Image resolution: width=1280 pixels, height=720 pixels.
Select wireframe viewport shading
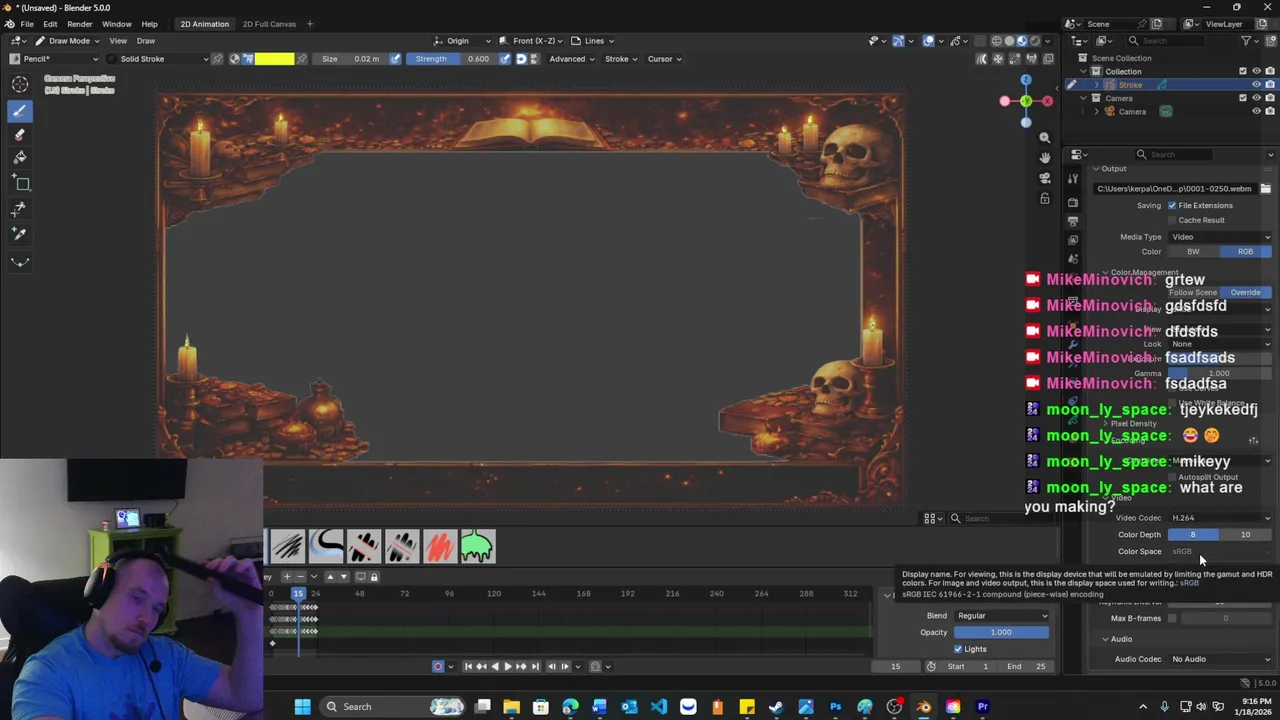[997, 41]
